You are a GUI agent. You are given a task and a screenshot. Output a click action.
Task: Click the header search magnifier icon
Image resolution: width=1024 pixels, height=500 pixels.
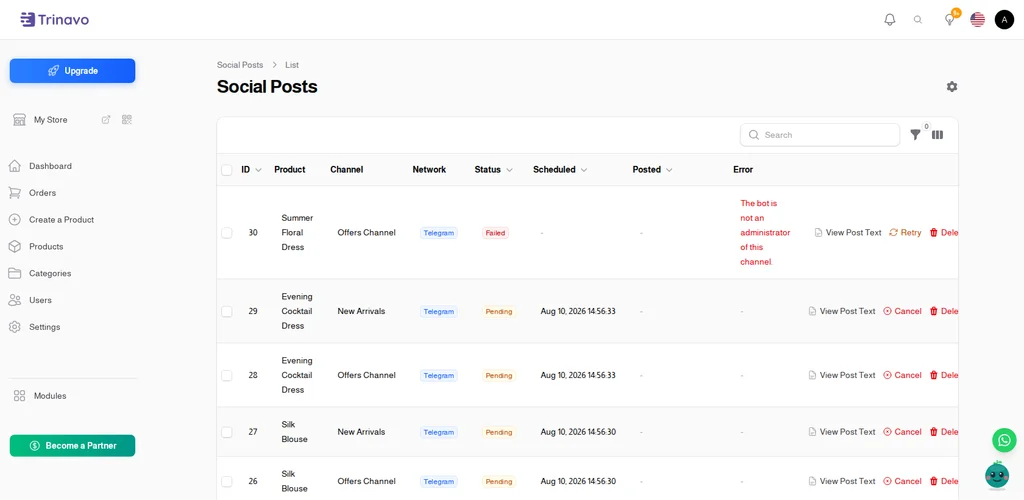[x=918, y=20]
